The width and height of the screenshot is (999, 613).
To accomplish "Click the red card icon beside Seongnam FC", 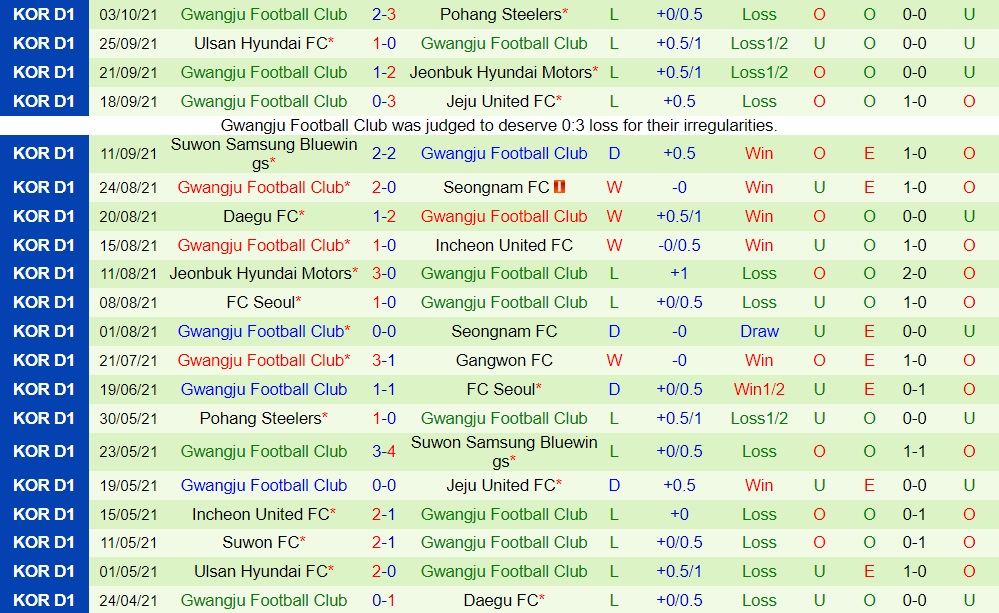I will click(560, 187).
